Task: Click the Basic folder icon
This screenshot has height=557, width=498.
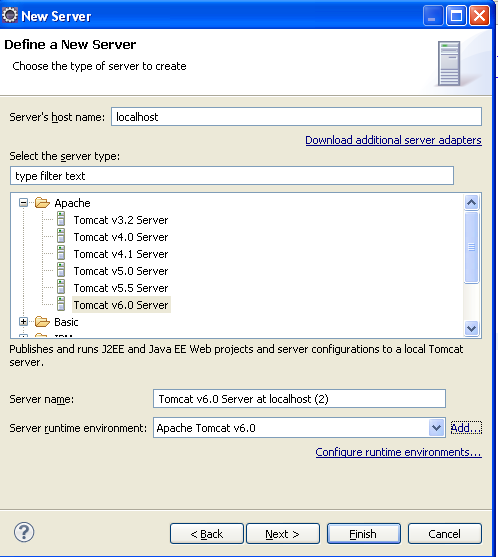Action: coord(42,322)
